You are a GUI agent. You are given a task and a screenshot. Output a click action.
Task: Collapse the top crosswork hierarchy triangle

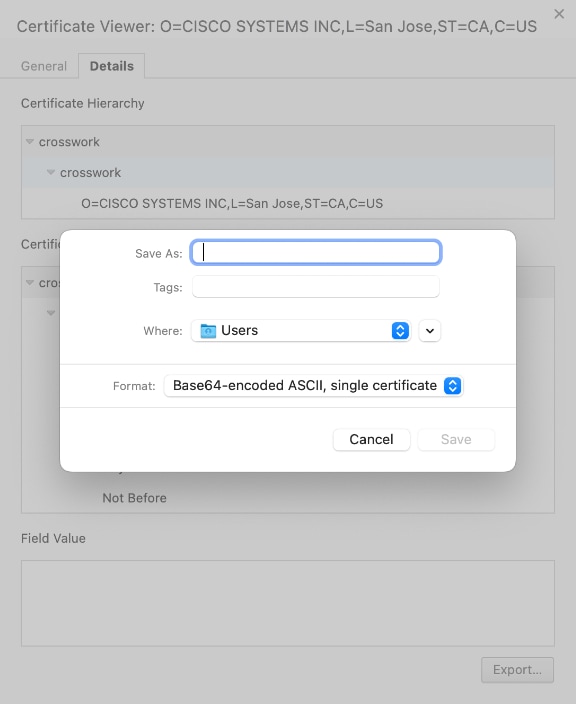[30, 142]
